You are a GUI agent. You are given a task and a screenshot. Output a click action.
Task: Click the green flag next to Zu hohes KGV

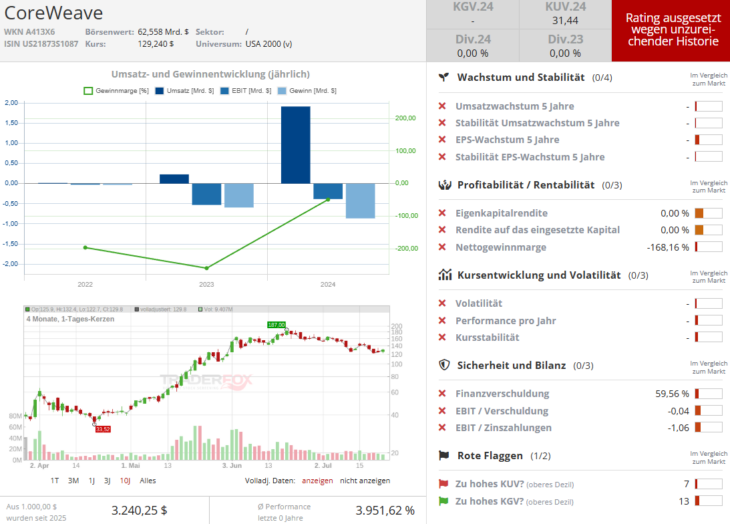coord(443,501)
